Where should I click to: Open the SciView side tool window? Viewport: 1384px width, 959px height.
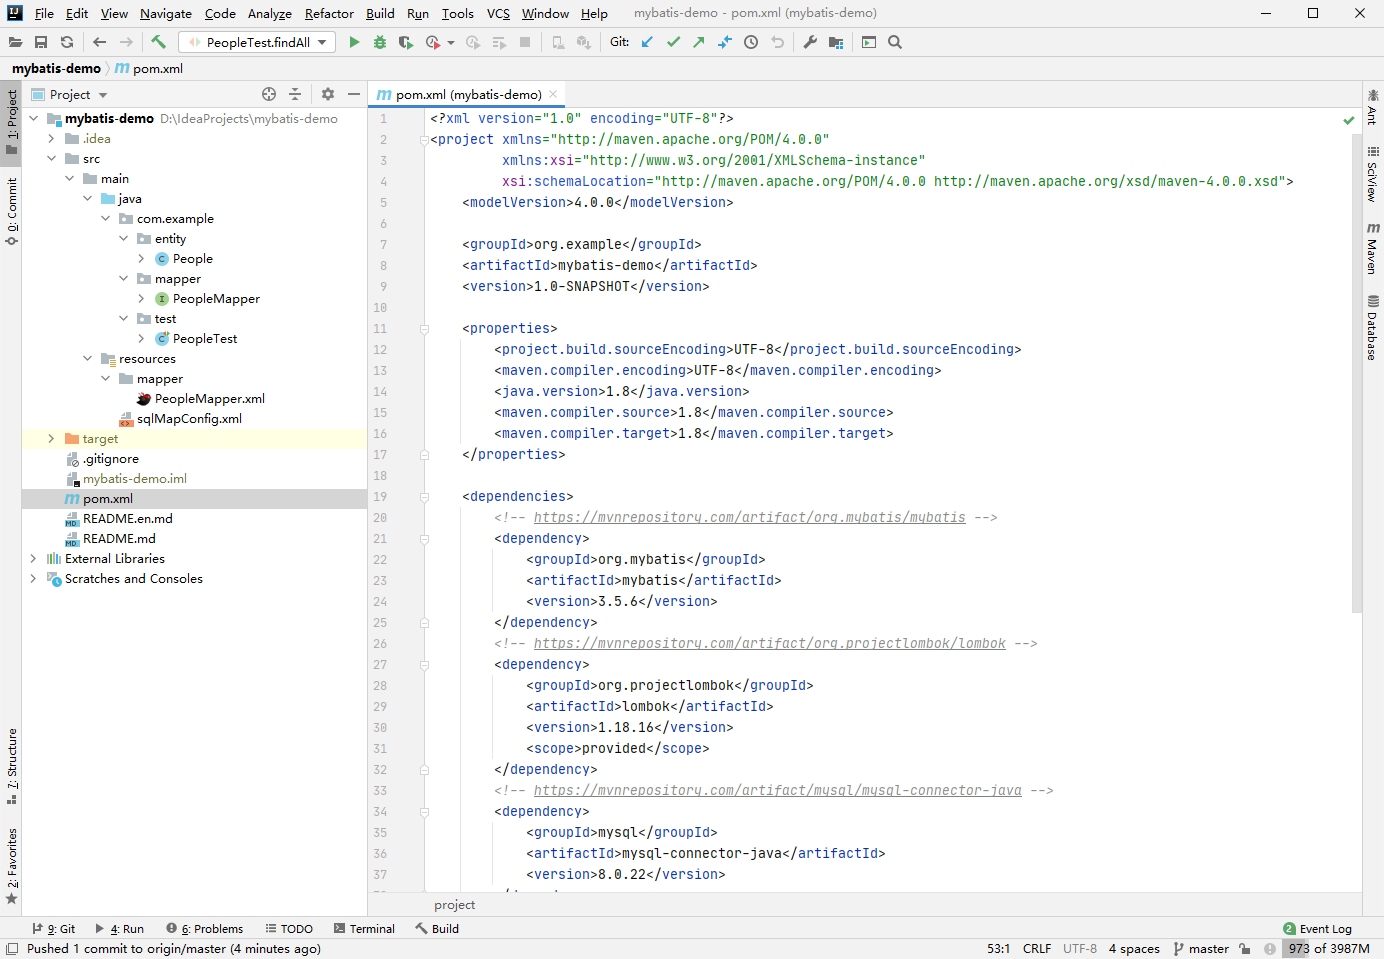point(1373,174)
